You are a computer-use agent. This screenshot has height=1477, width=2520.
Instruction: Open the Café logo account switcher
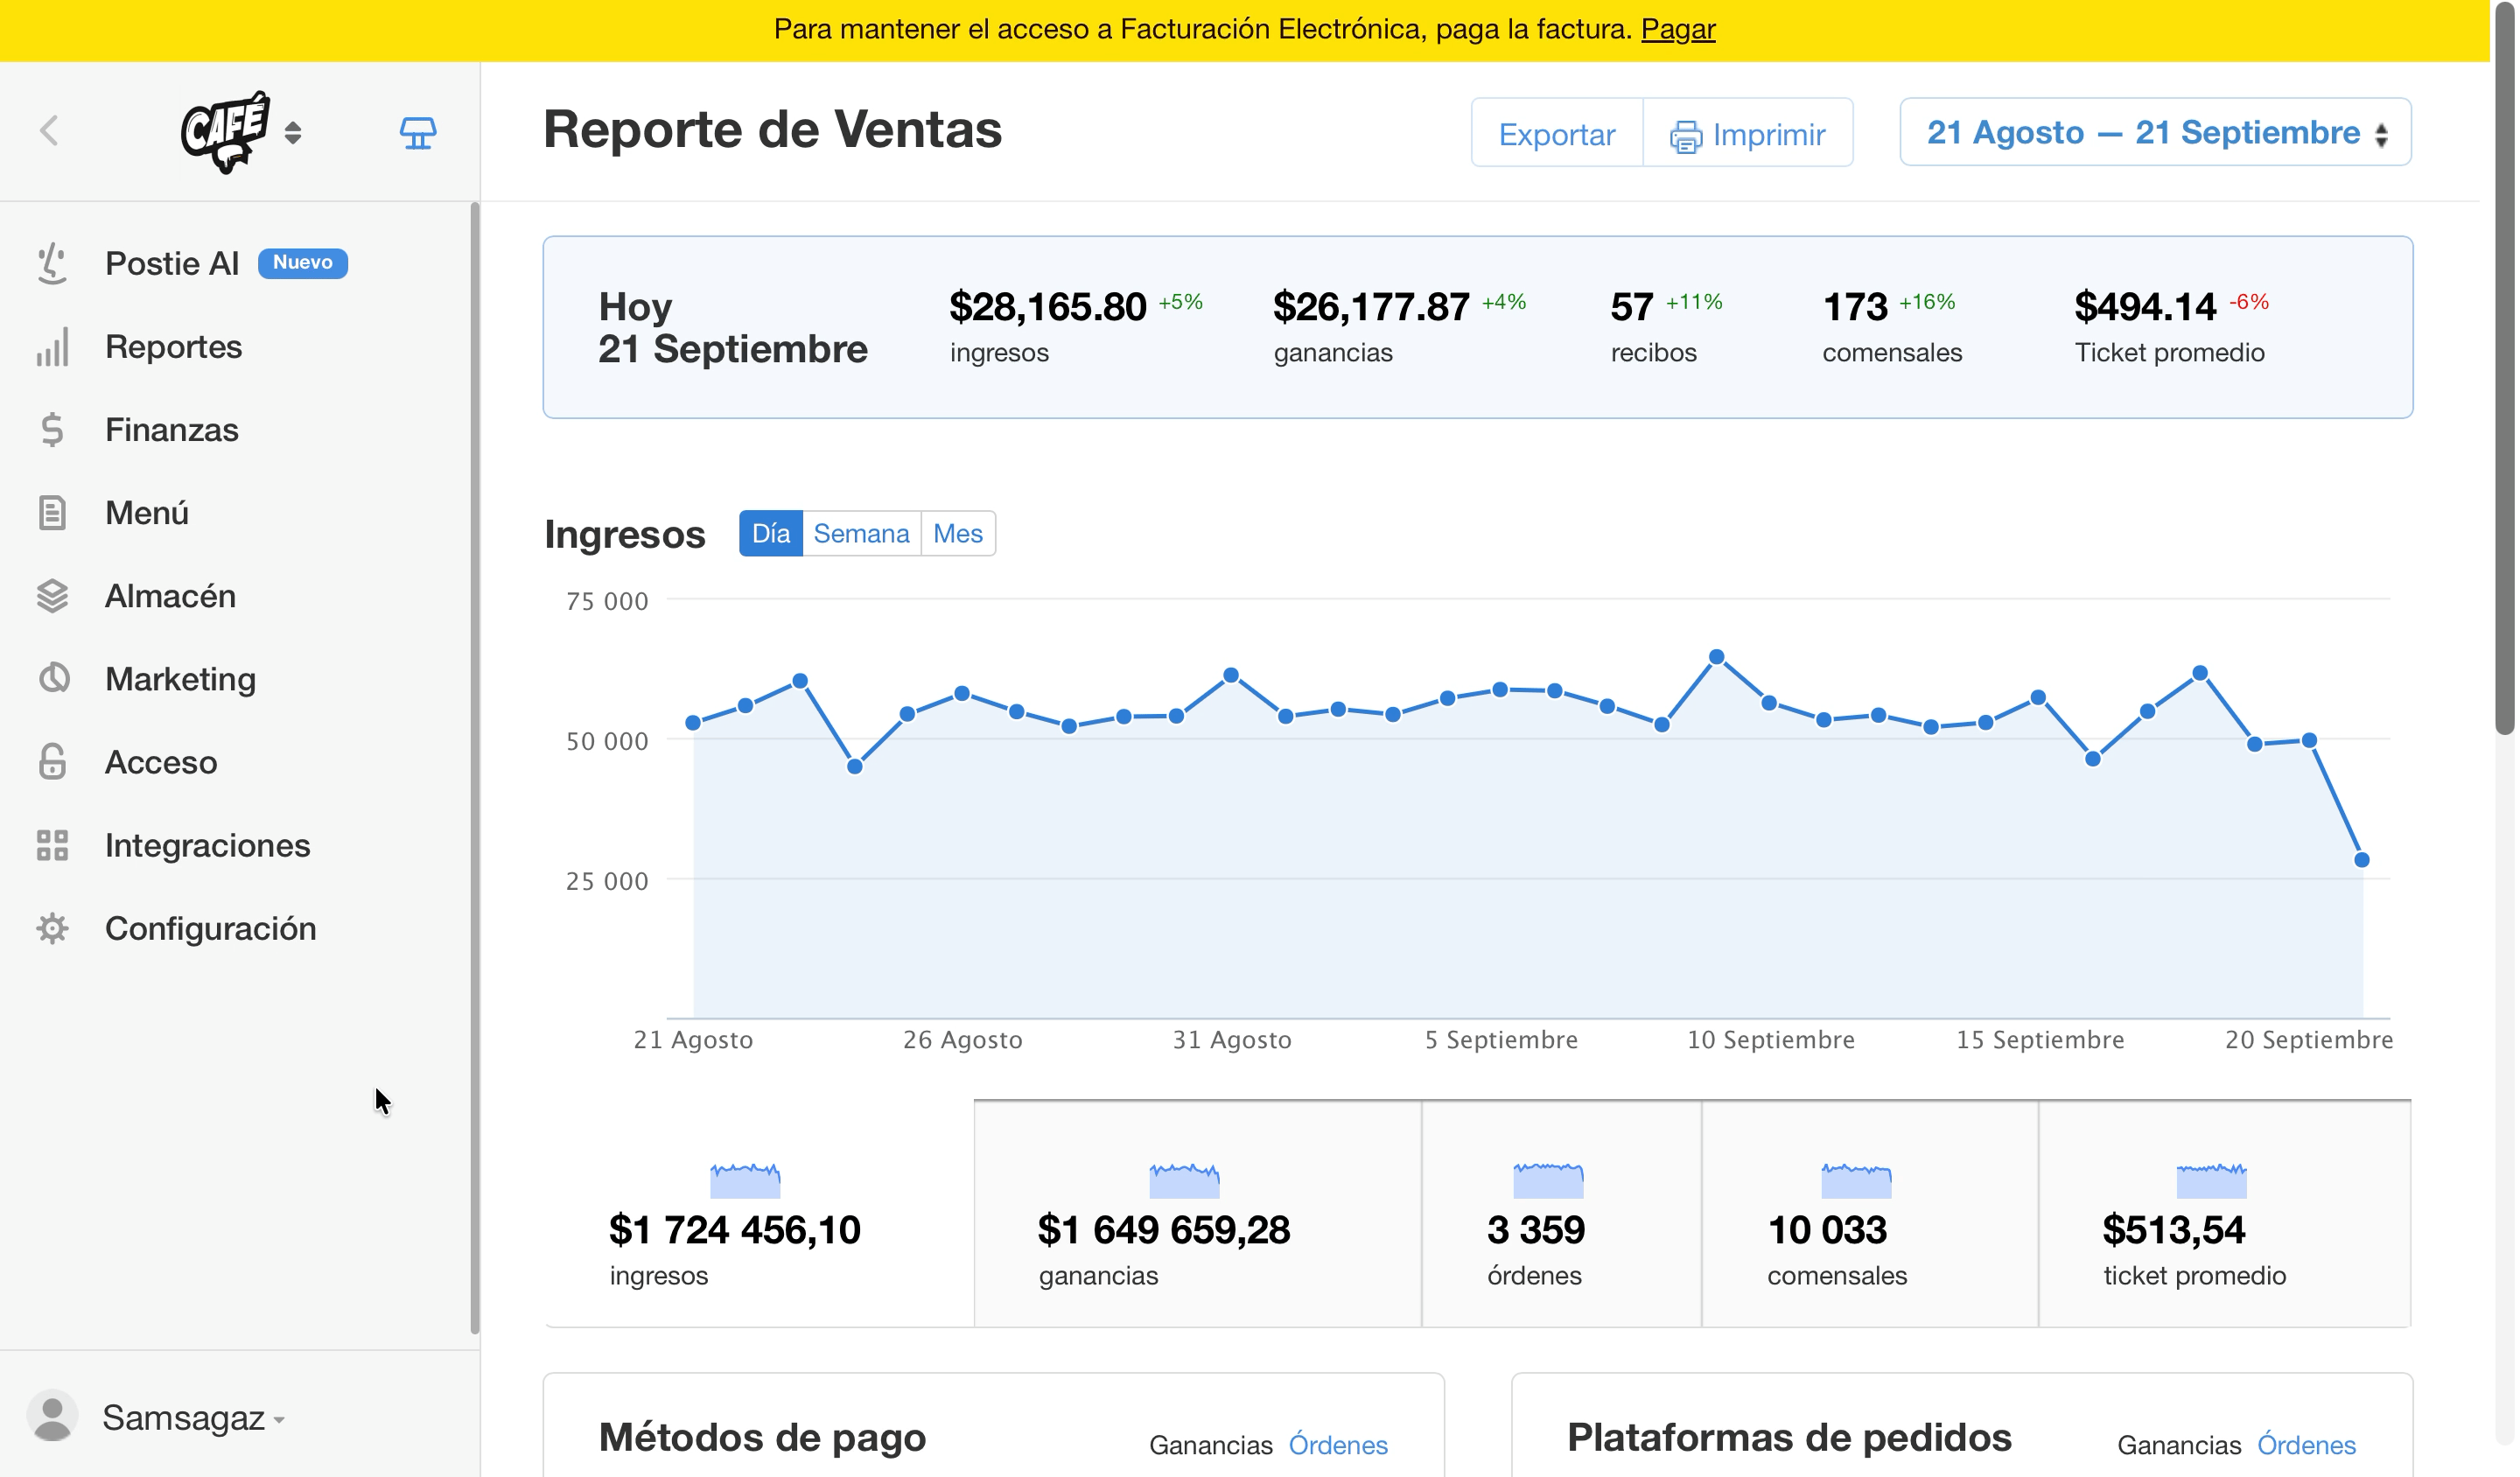pos(241,132)
